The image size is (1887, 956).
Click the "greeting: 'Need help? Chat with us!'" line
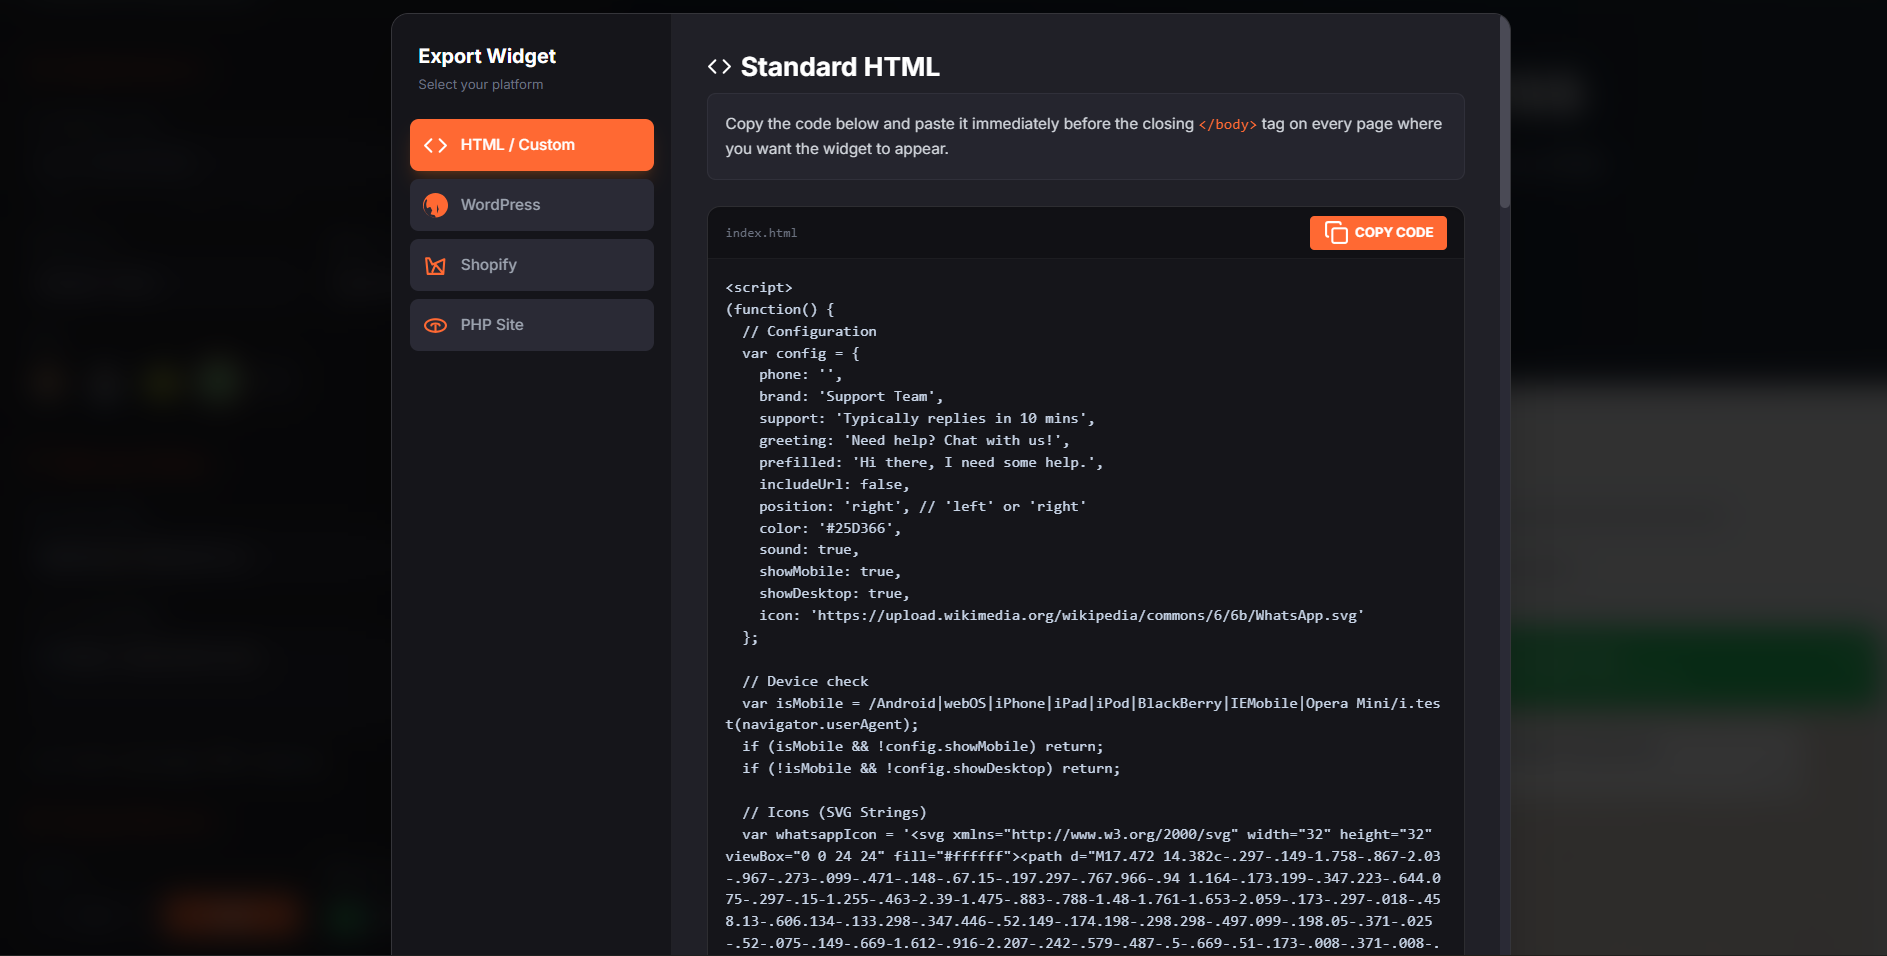[x=914, y=440]
